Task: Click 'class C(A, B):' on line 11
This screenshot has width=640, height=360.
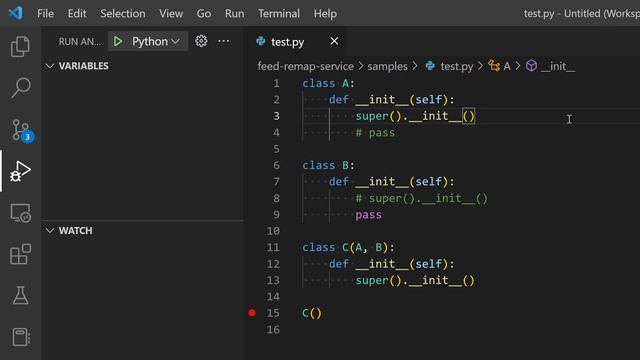Action: click(349, 247)
